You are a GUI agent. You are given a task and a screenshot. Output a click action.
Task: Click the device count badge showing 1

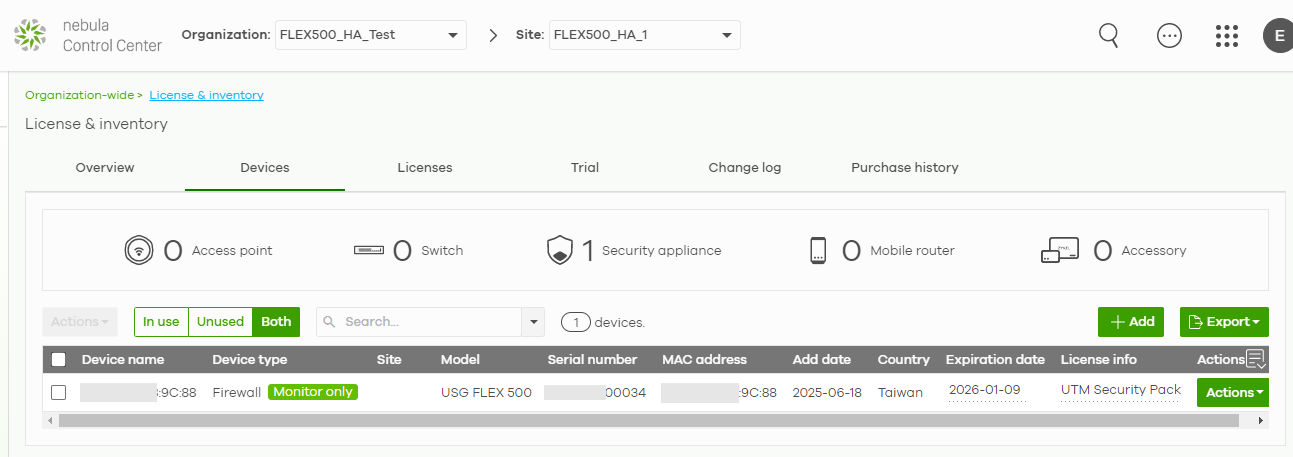click(x=576, y=322)
